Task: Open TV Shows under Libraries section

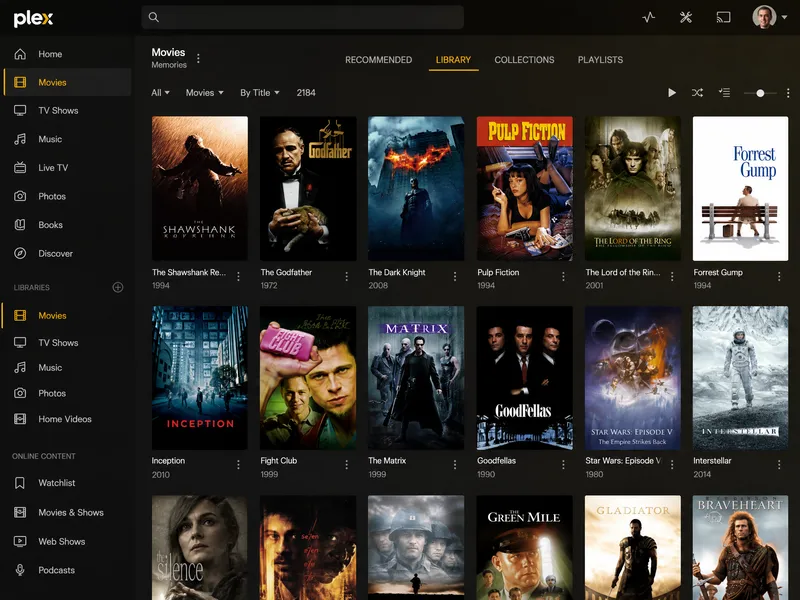Action: click(67, 343)
